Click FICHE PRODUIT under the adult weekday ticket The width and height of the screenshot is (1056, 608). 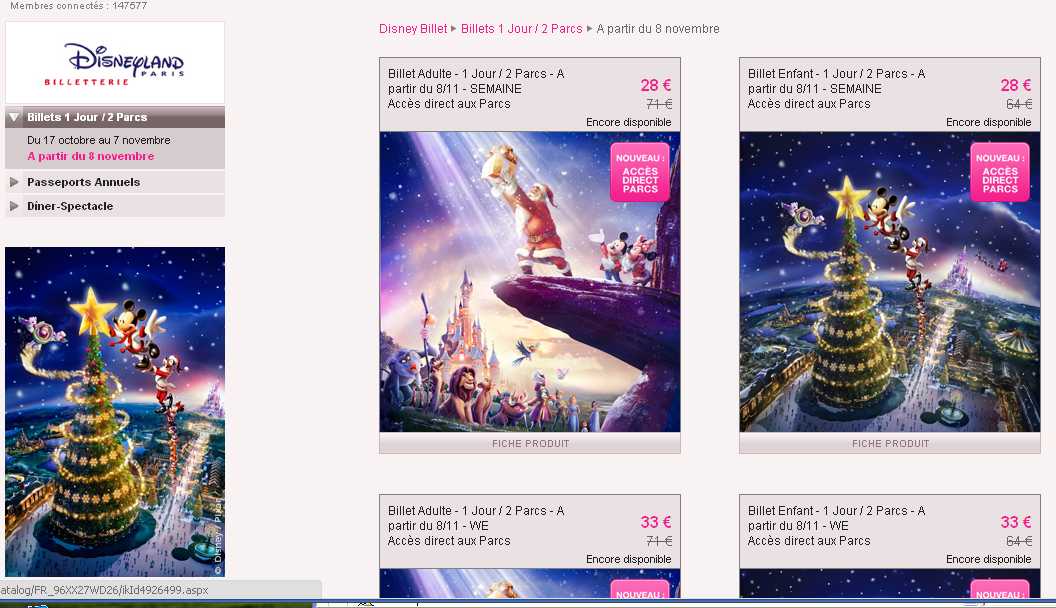[530, 443]
